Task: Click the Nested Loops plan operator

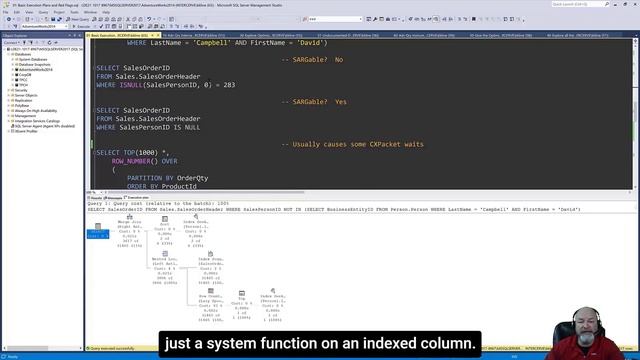Action: 164,268
